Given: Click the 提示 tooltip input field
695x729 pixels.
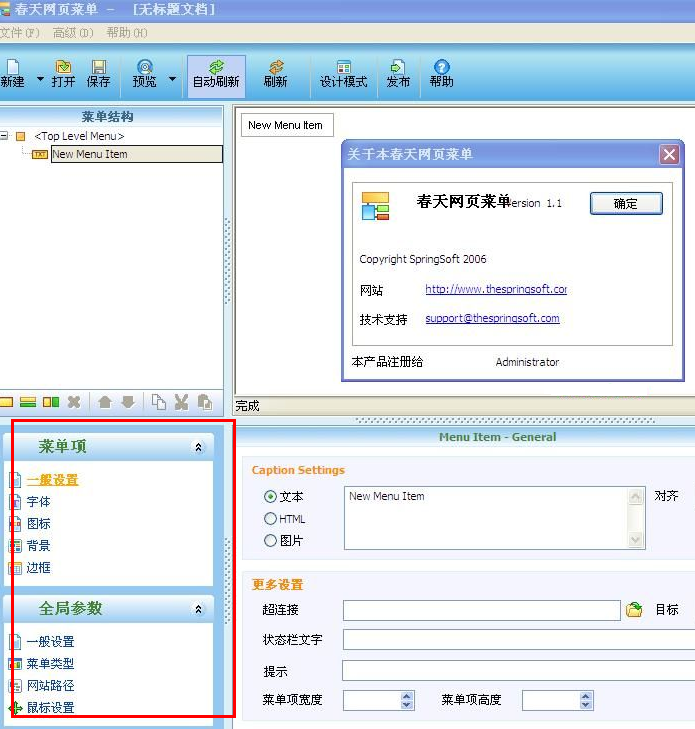Looking at the screenshot, I should coord(519,670).
